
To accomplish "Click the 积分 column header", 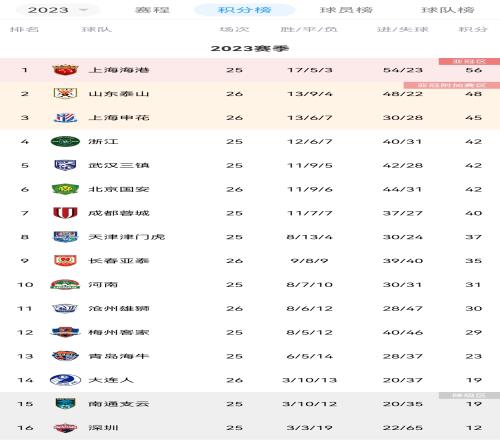I will pos(473,29).
